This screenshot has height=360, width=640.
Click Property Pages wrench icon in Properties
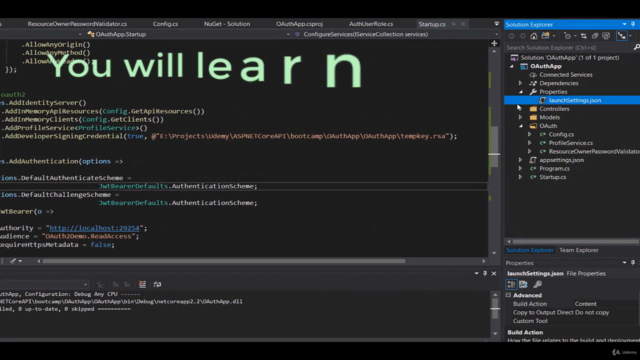click(538, 284)
